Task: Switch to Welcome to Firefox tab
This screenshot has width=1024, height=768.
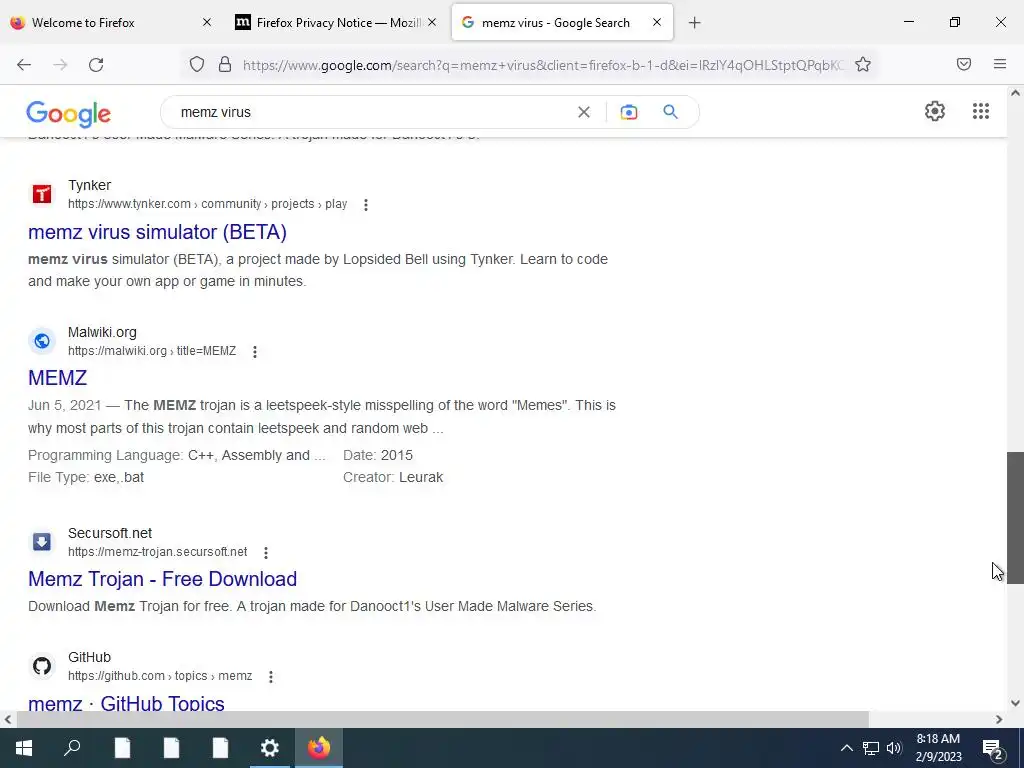Action: [111, 23]
